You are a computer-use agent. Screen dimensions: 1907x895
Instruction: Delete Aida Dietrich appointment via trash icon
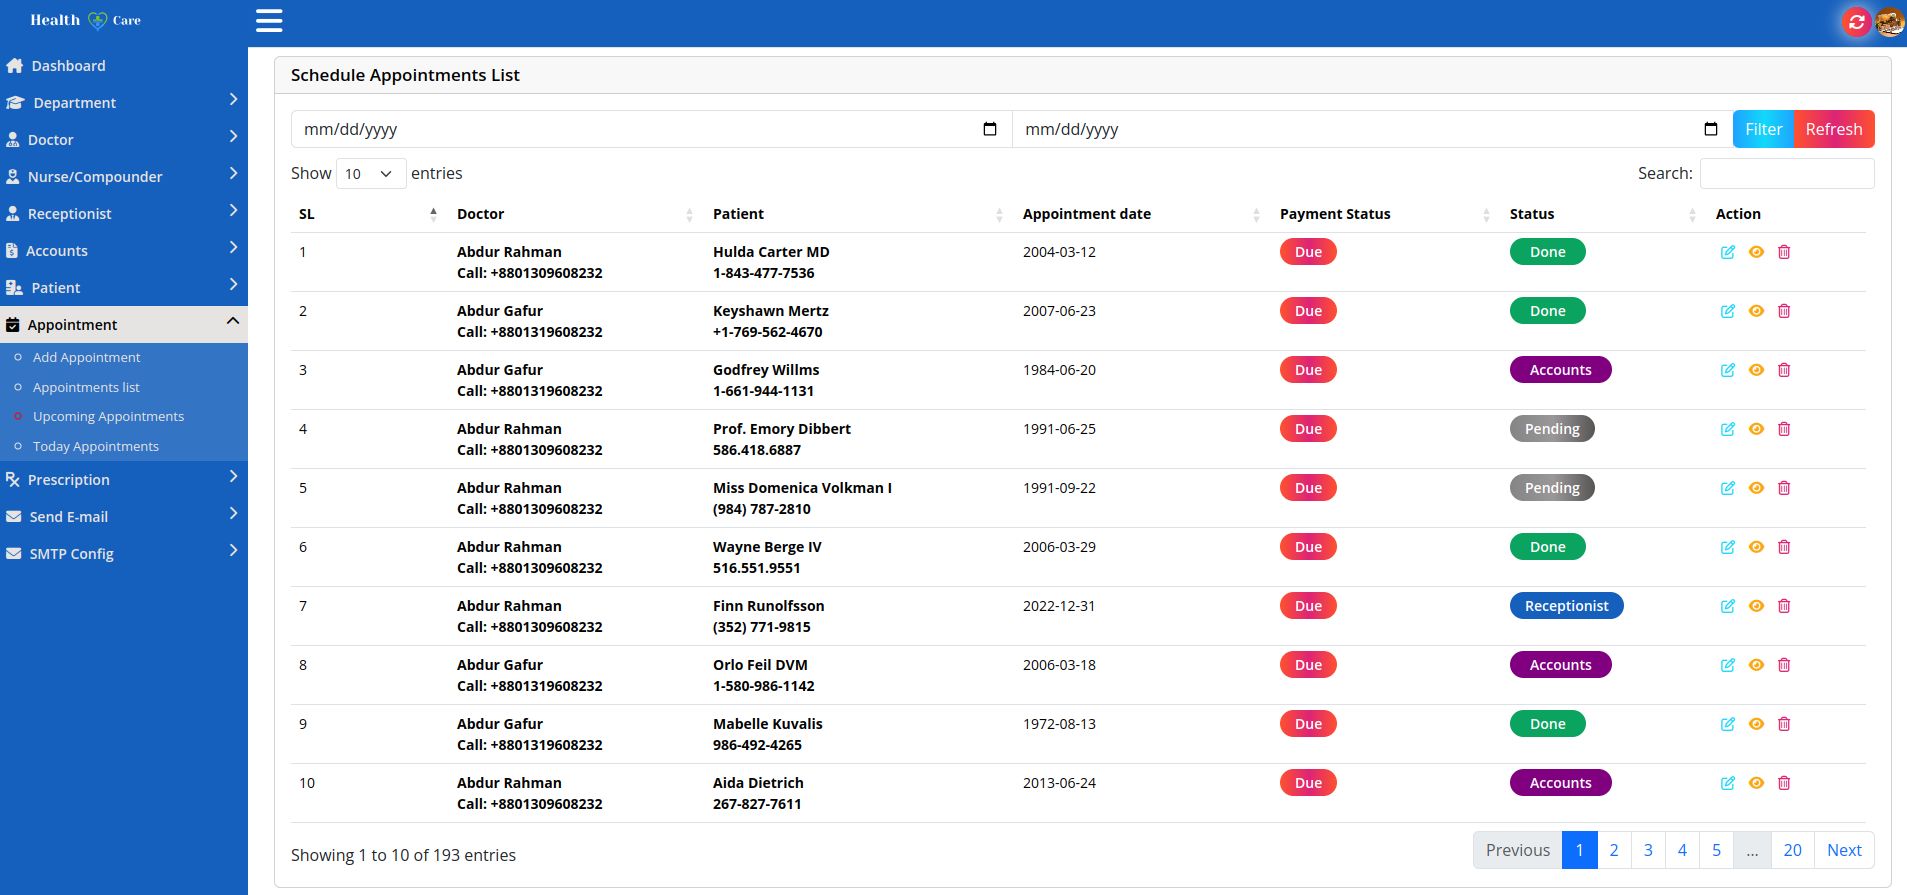point(1784,783)
